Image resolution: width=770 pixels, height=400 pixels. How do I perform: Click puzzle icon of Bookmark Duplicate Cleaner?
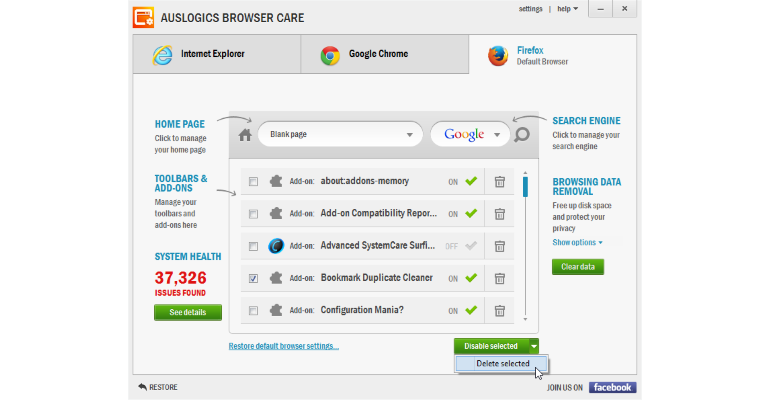[276, 278]
